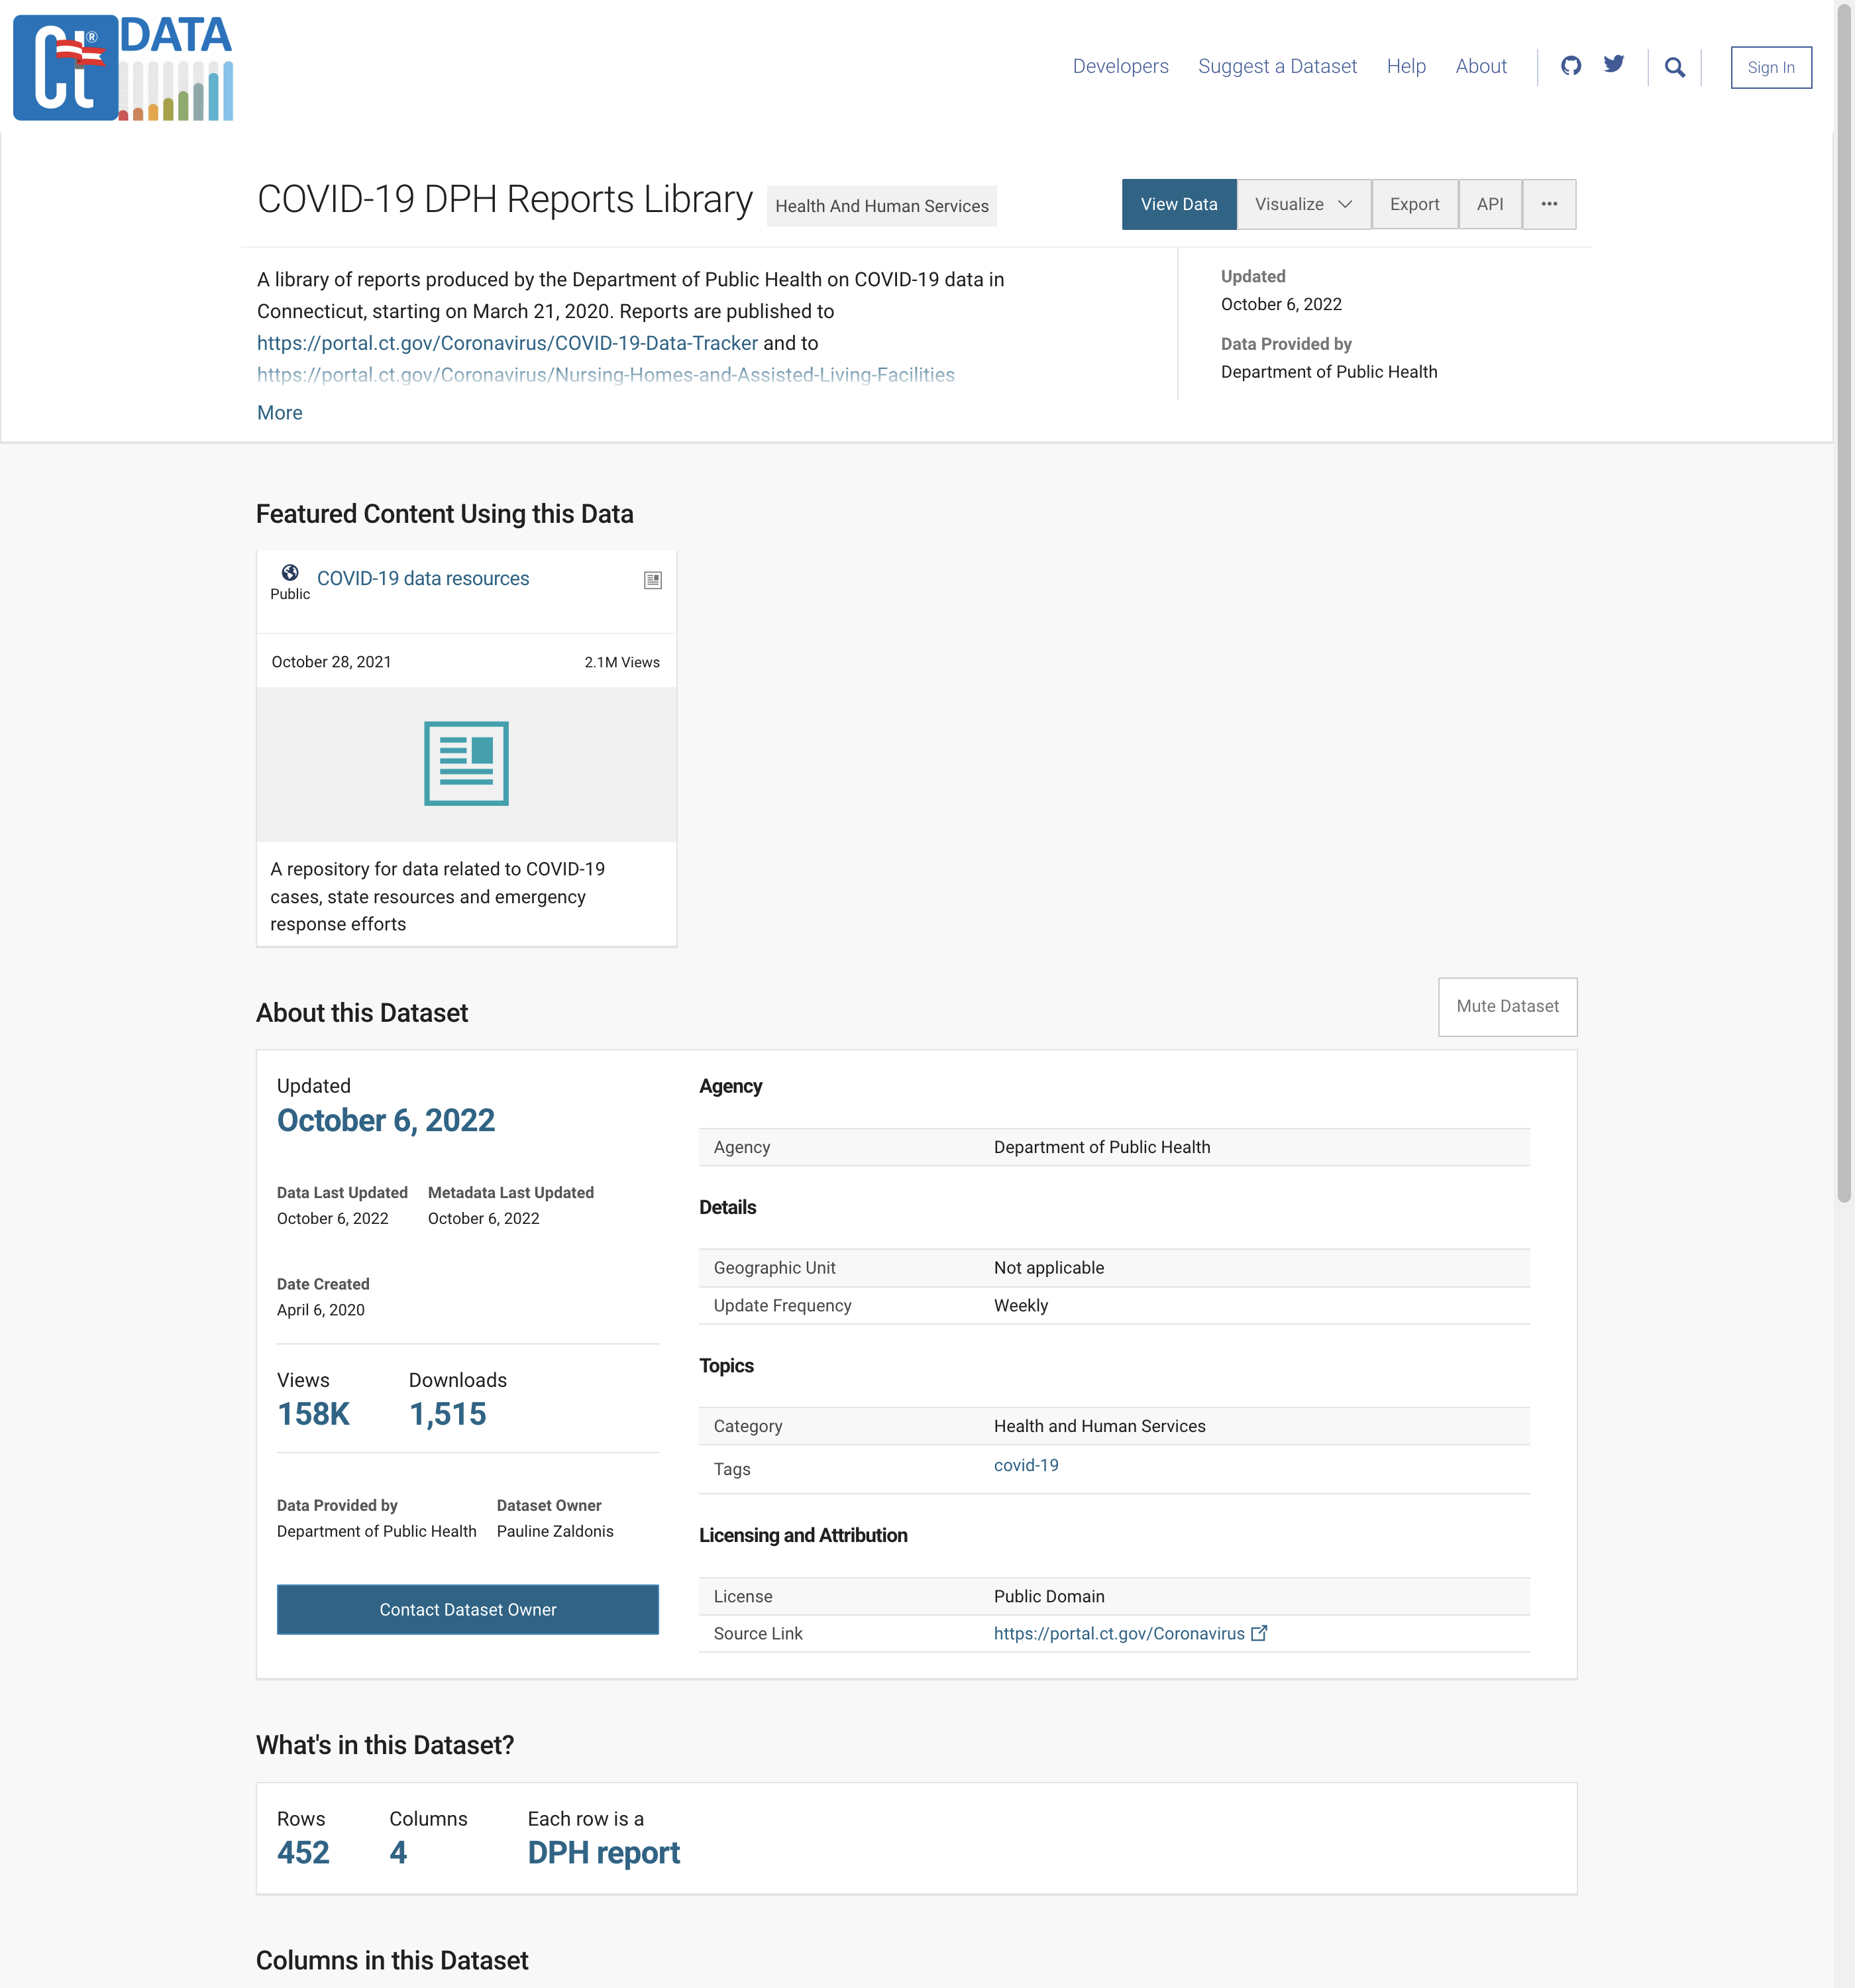Viewport: 1855px width, 1988px height.
Task: Click the story icon on featured card
Action: coord(652,580)
